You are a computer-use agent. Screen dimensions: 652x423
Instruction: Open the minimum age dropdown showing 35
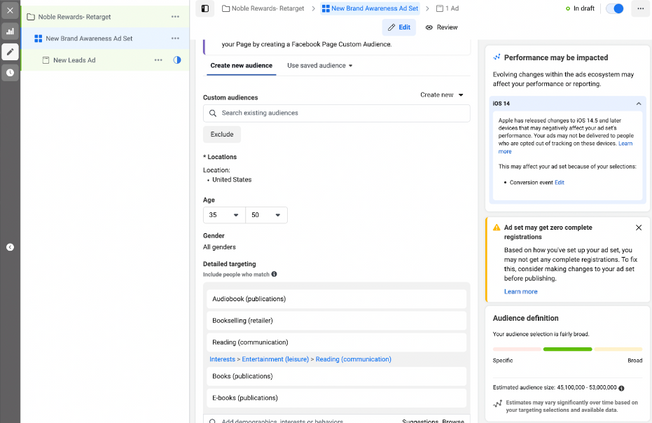[224, 215]
